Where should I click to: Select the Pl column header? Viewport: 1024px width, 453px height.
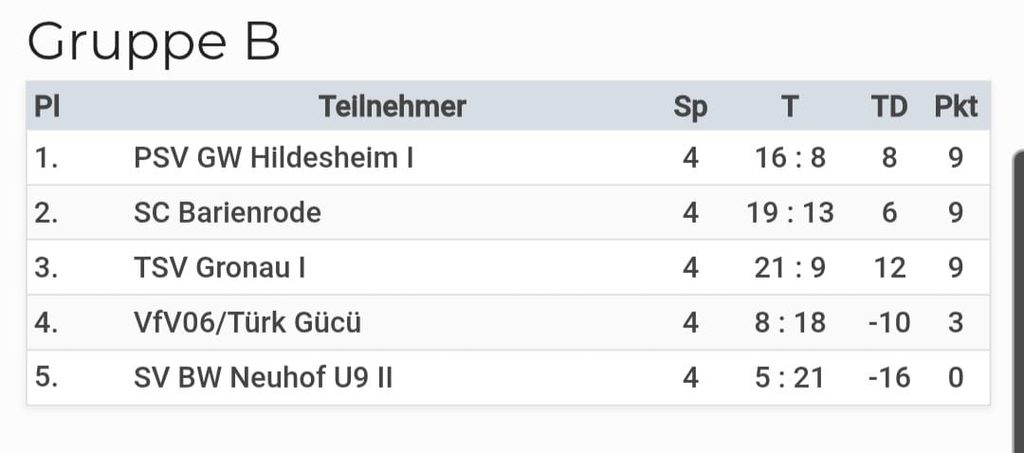[47, 106]
